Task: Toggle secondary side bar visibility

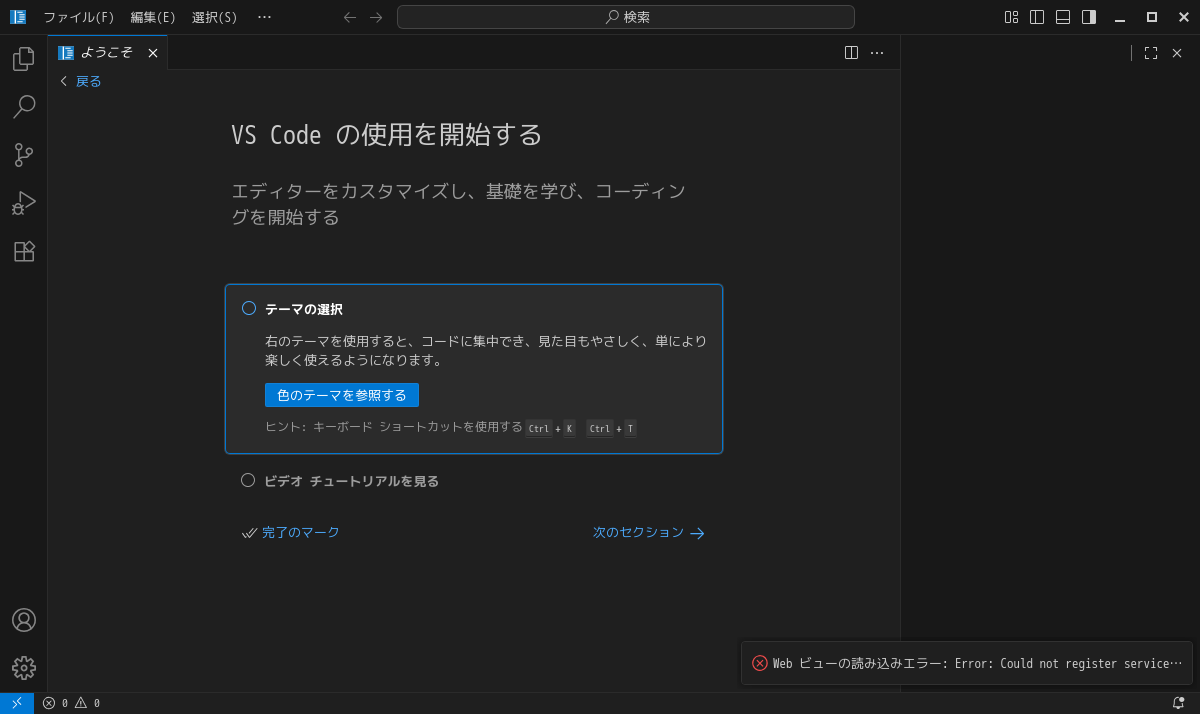Action: [1089, 17]
